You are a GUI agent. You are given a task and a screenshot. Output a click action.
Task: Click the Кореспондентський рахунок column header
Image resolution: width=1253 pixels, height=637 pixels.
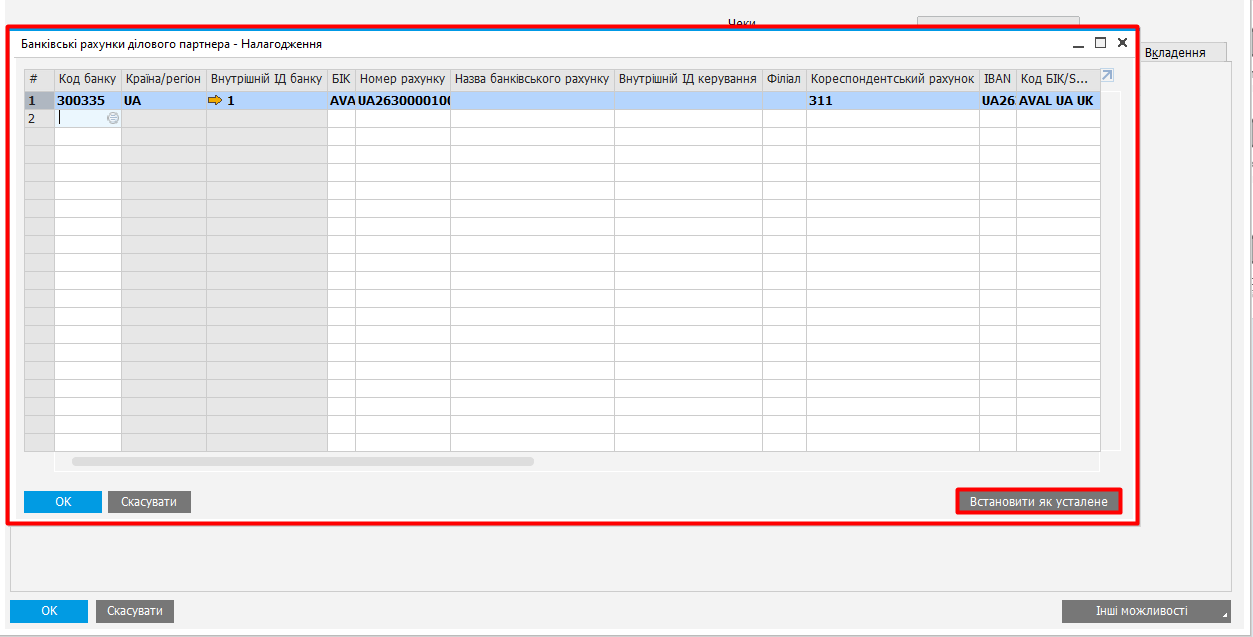pyautogui.click(x=892, y=78)
